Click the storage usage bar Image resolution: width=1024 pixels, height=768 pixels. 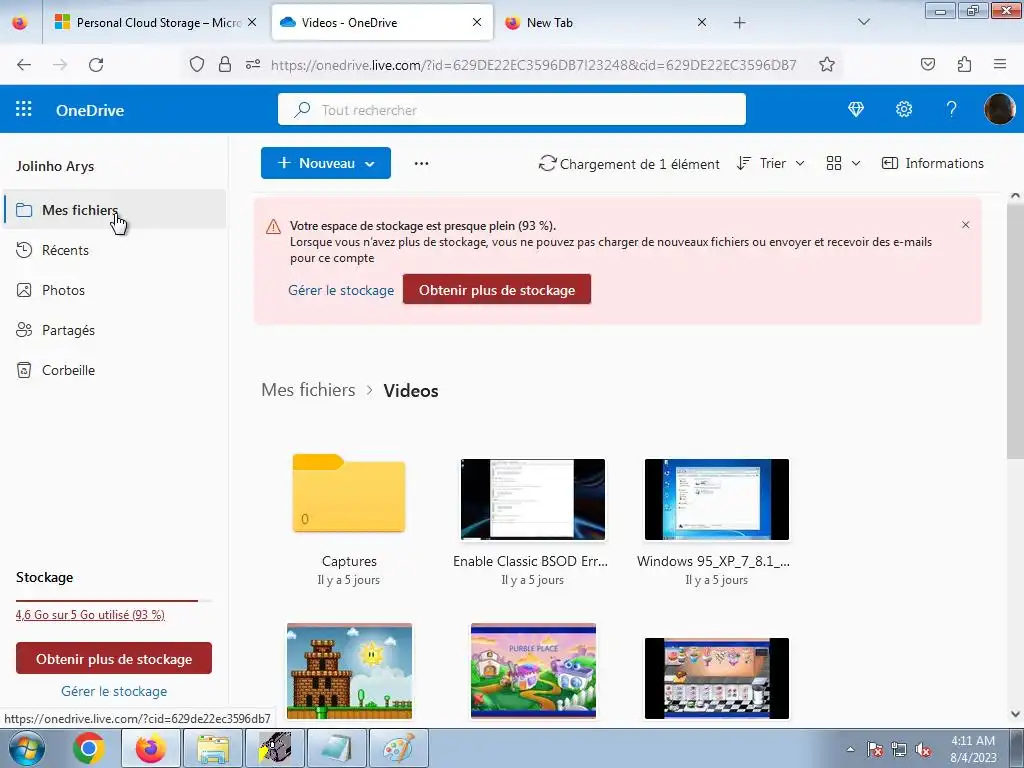pos(114,600)
